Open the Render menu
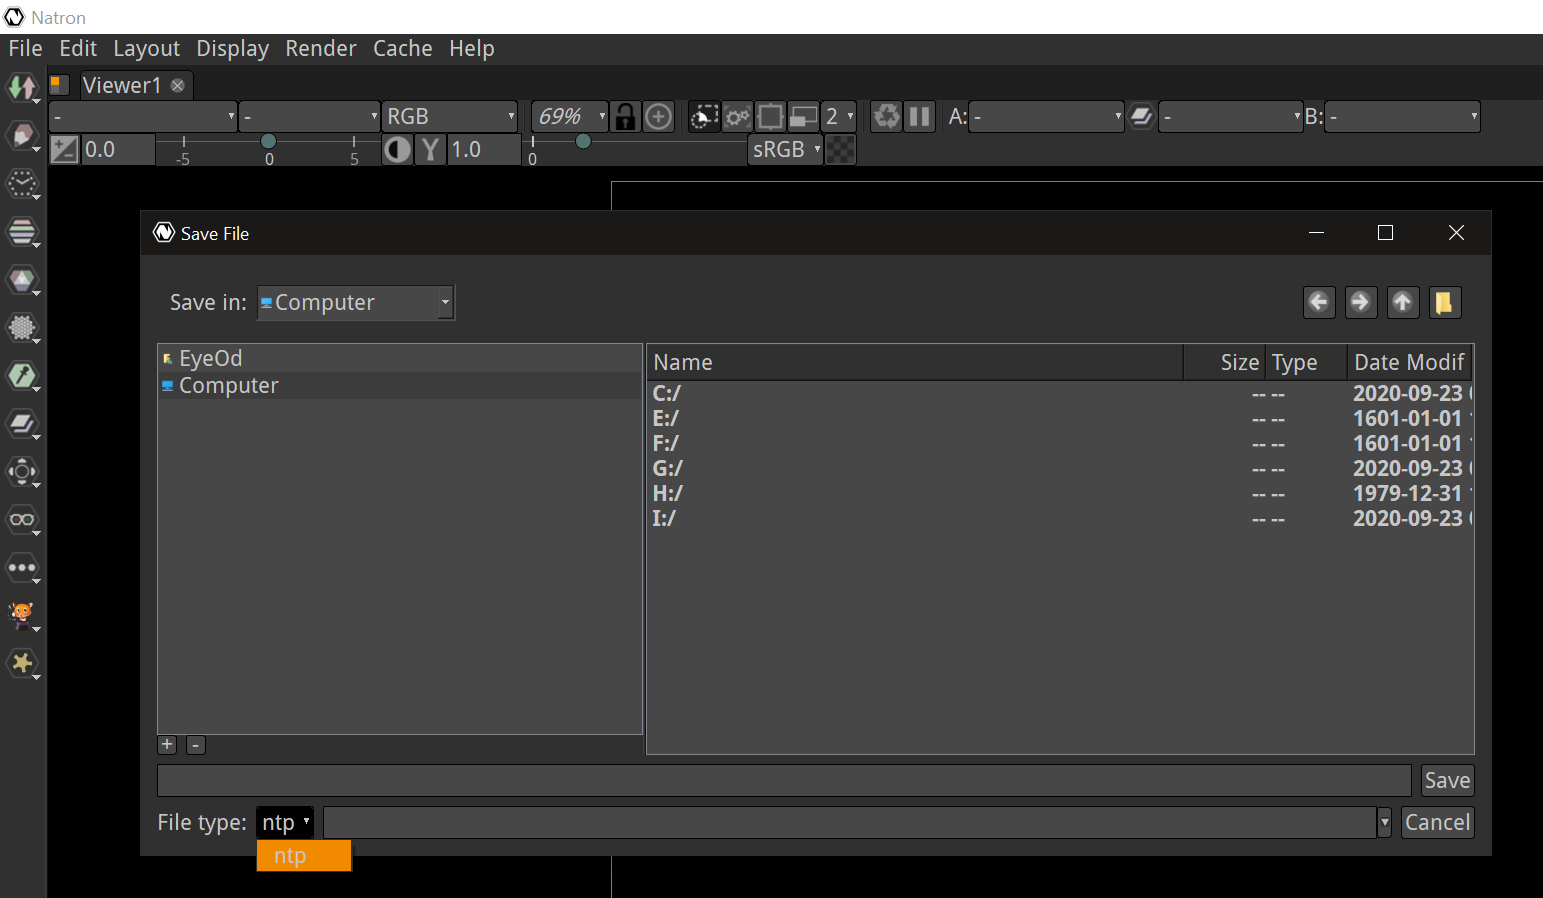Screen dimensions: 1543x898 coord(320,48)
